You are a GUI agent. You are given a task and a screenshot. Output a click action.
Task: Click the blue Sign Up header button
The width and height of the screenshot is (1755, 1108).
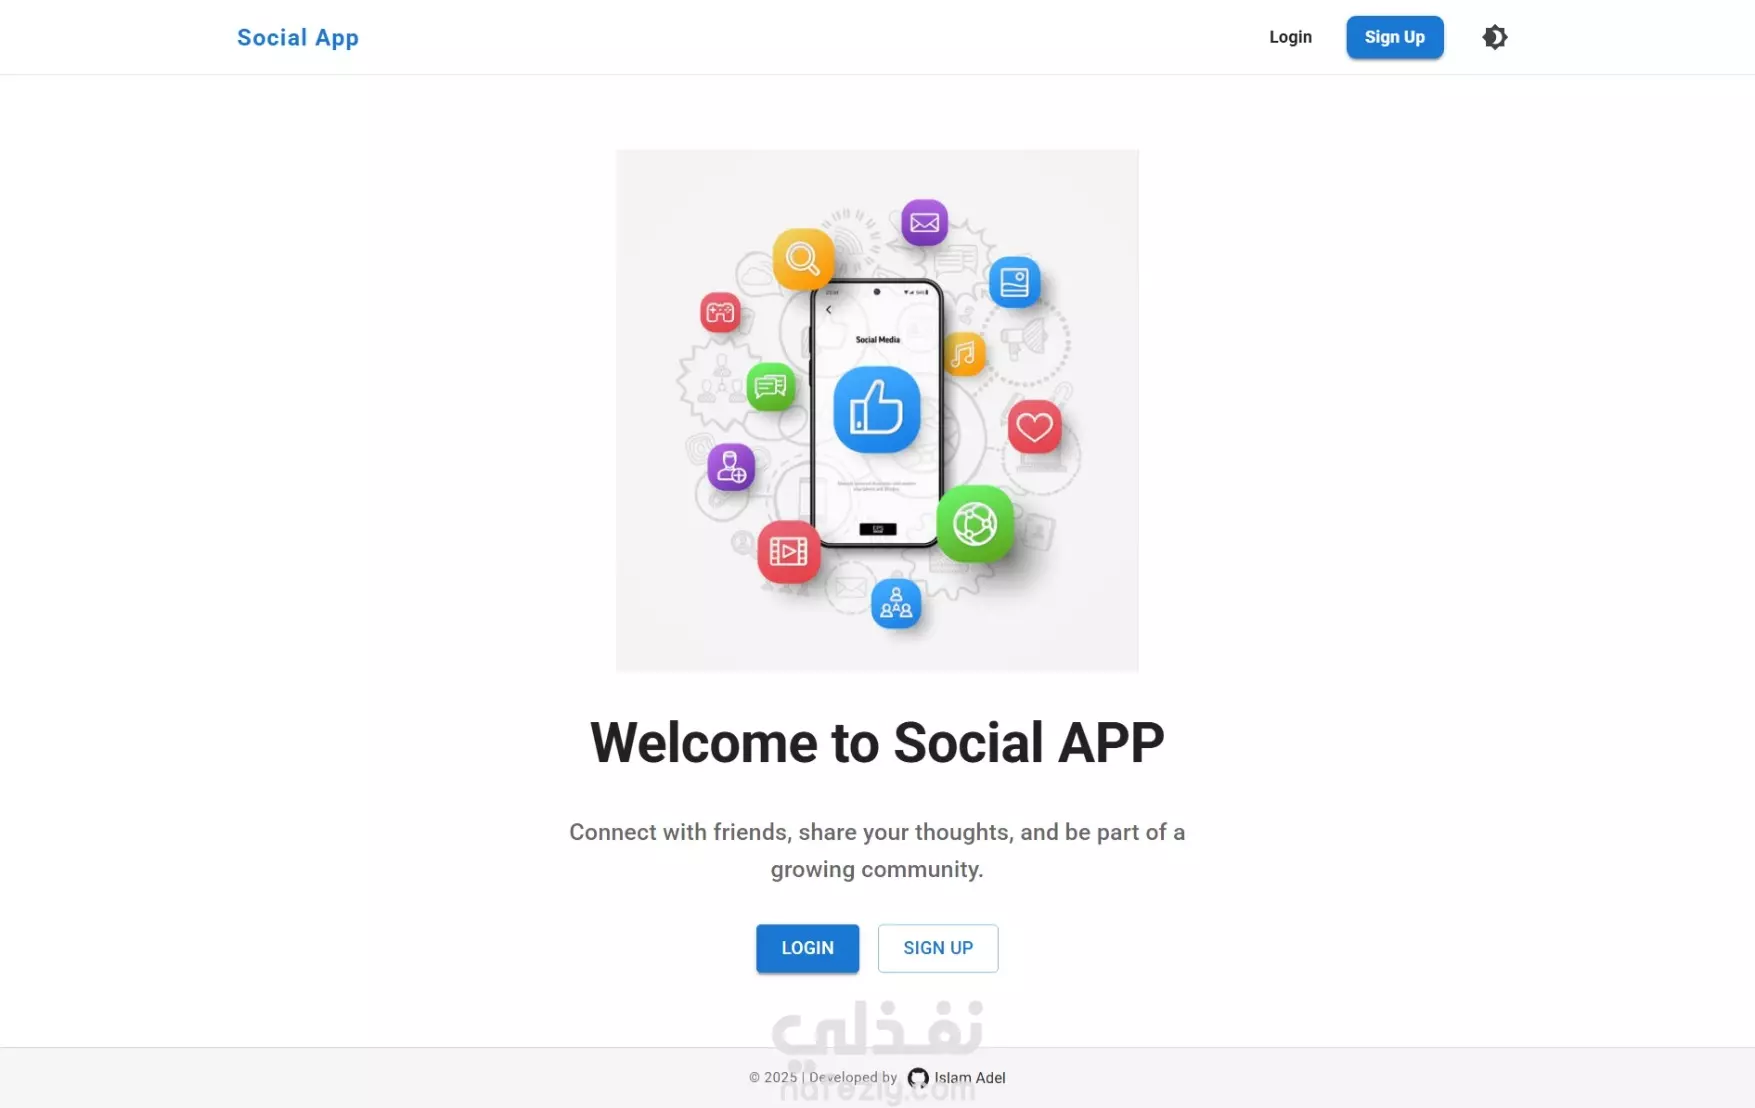click(1394, 37)
